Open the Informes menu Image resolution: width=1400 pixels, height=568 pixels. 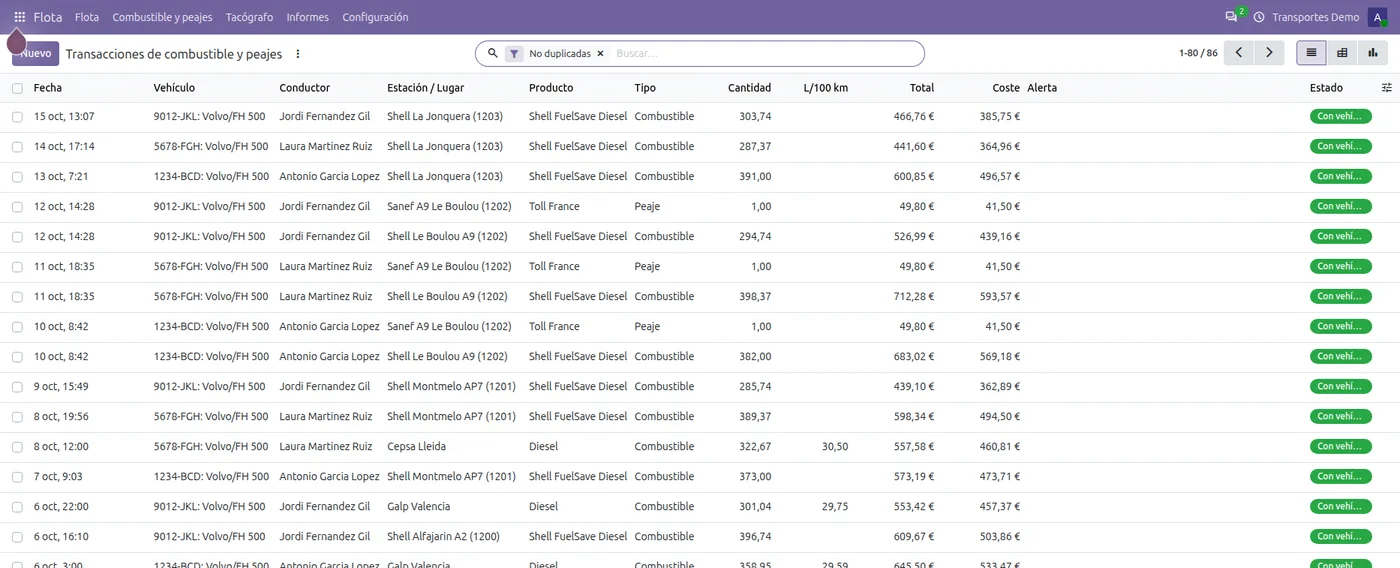307,17
